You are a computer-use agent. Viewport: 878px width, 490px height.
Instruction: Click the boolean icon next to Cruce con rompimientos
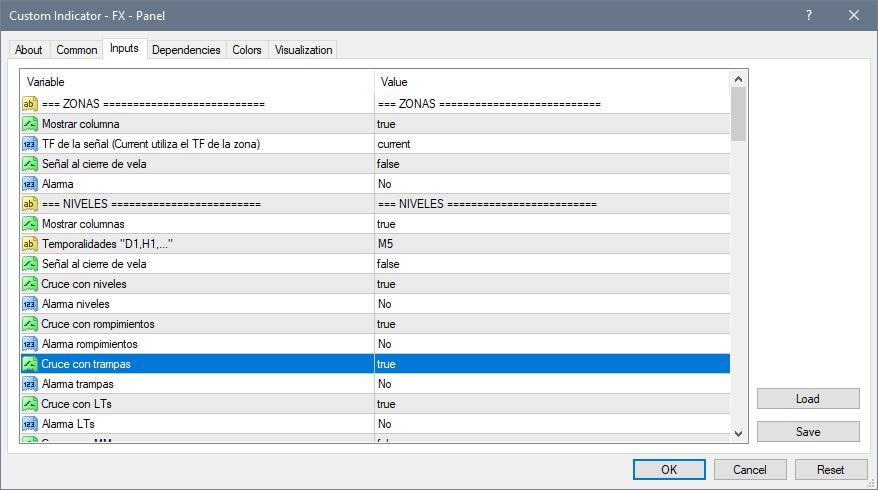pyautogui.click(x=29, y=324)
